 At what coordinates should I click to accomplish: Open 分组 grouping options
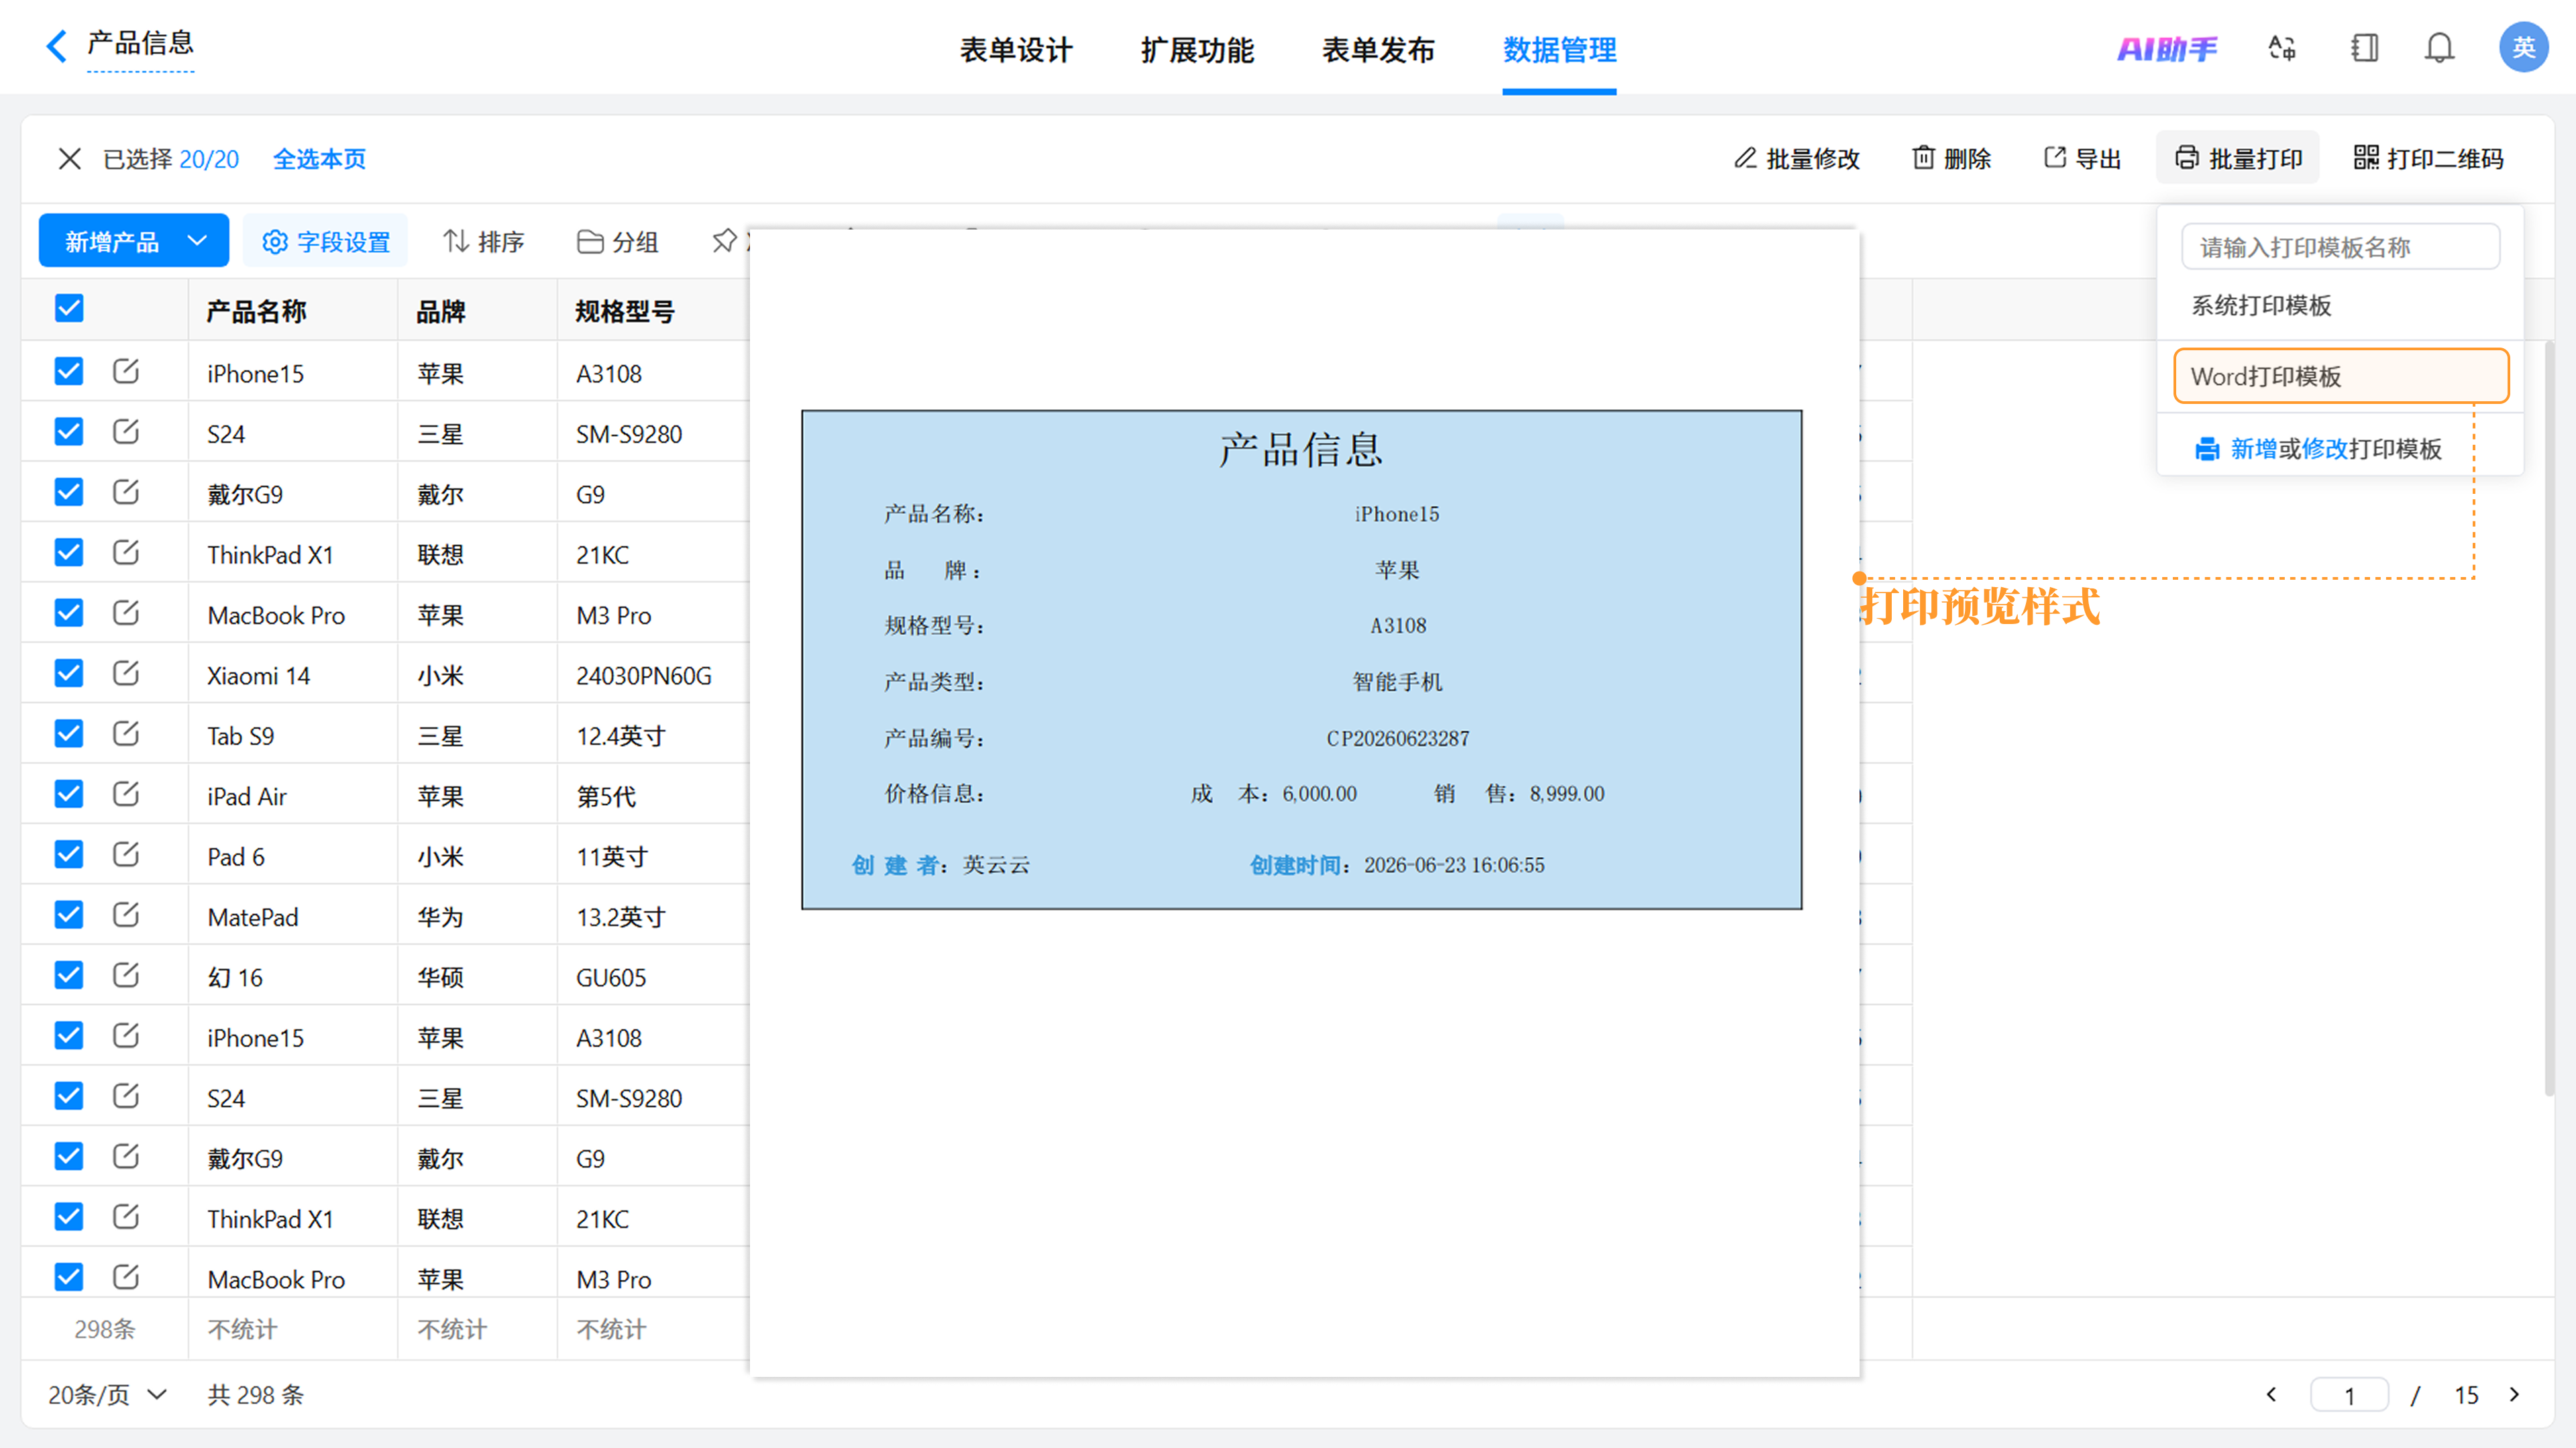617,241
